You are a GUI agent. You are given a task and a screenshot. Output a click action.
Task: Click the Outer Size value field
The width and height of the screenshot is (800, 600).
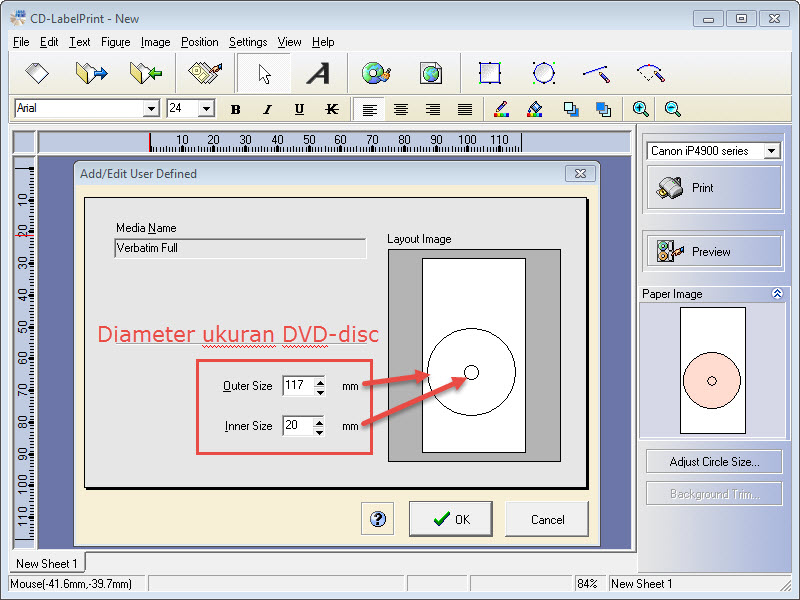(298, 386)
